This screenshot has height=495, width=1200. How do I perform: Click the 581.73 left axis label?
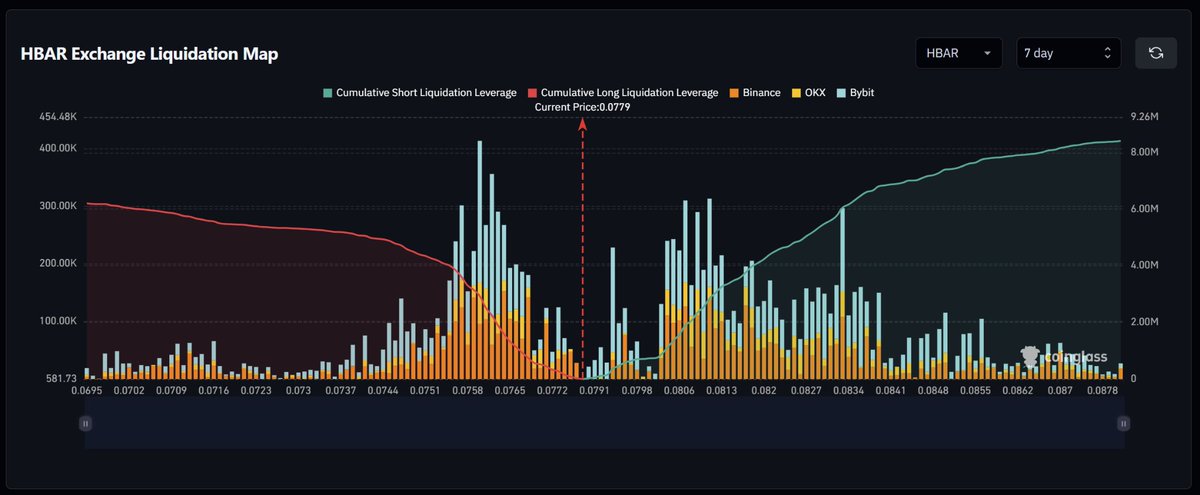tap(62, 379)
